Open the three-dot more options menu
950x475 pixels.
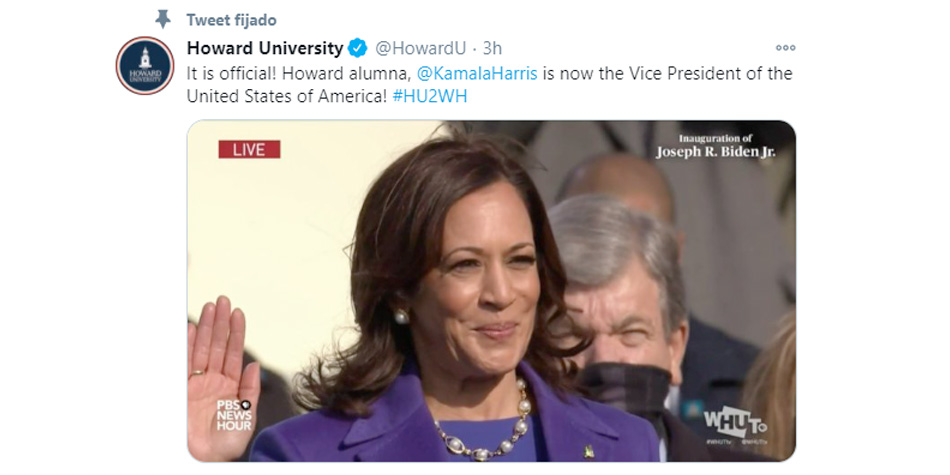(785, 48)
